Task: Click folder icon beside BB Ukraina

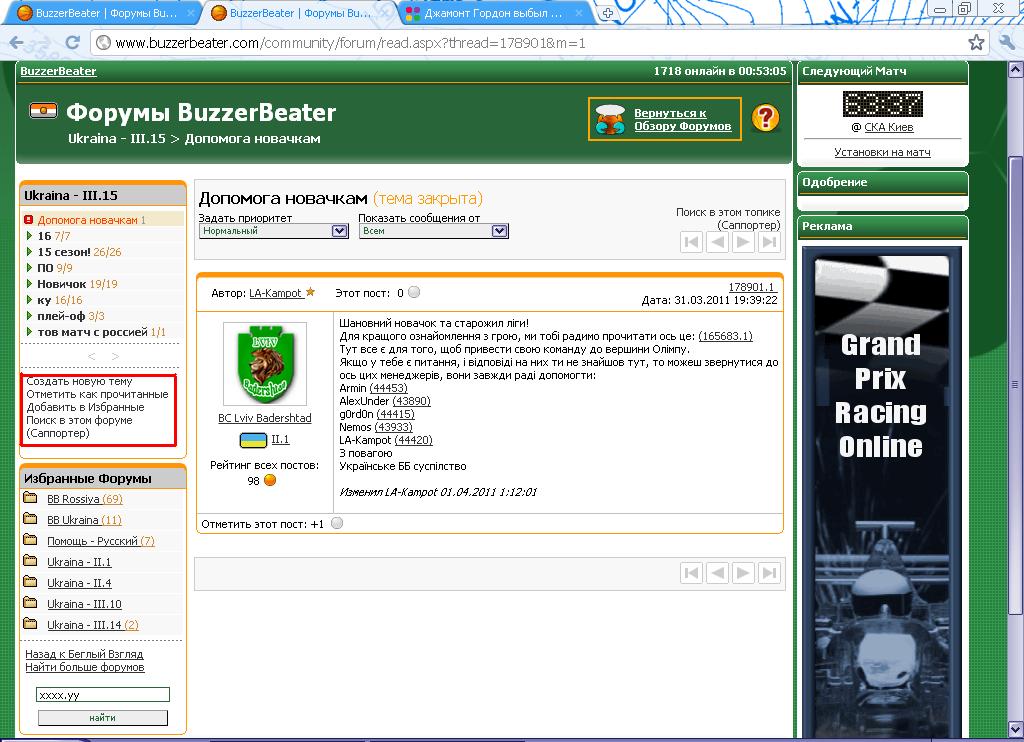Action: pos(30,519)
